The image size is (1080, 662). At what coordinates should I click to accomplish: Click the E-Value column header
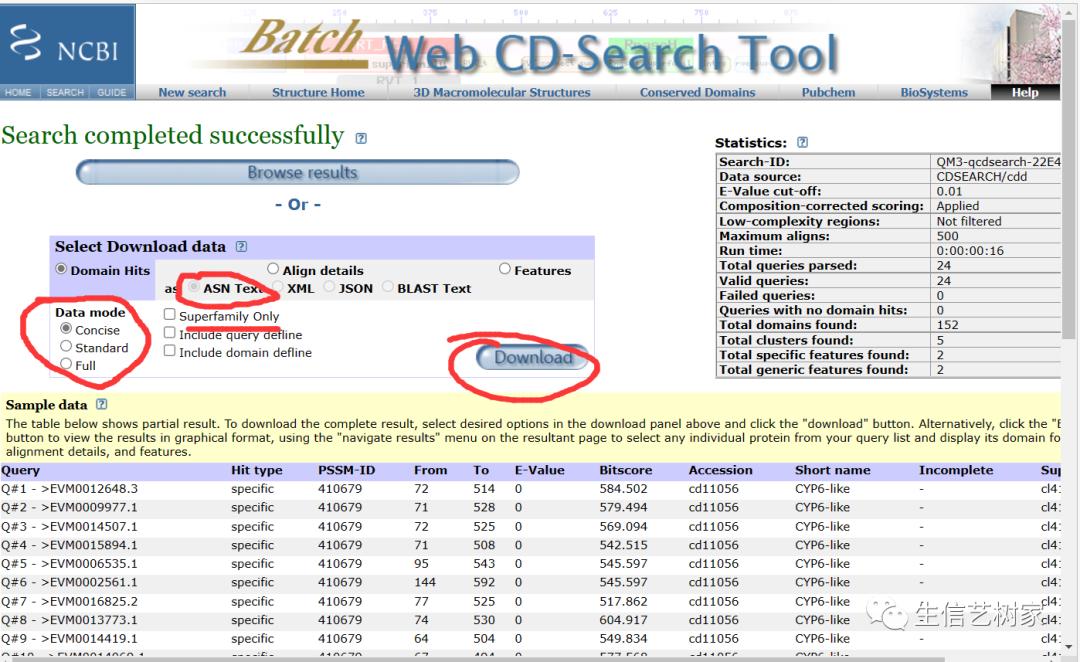[539, 470]
